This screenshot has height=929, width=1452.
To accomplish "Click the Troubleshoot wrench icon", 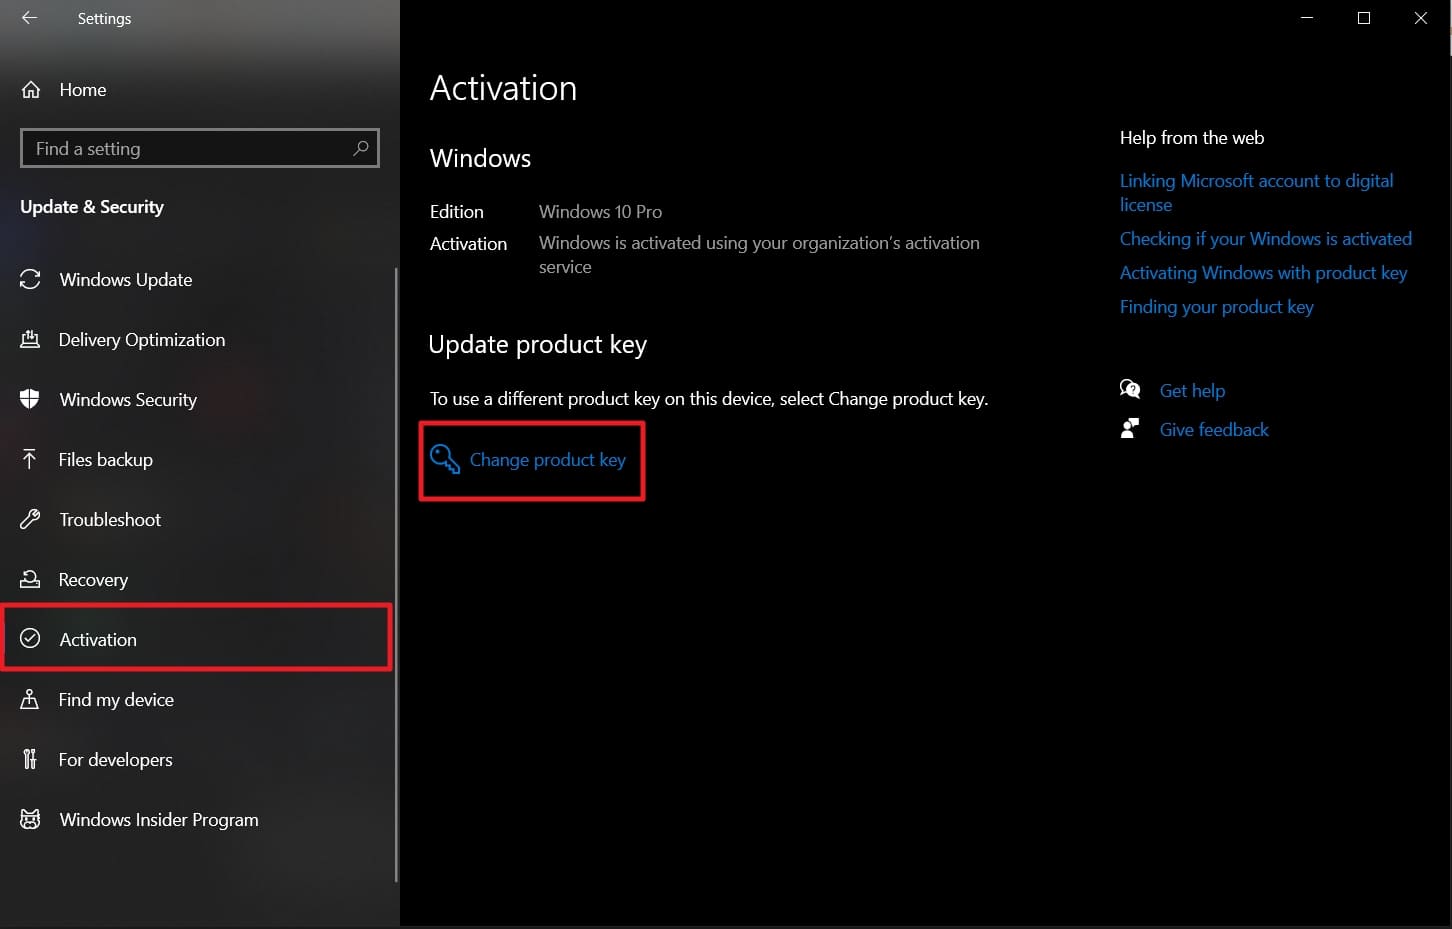I will pyautogui.click(x=30, y=519).
